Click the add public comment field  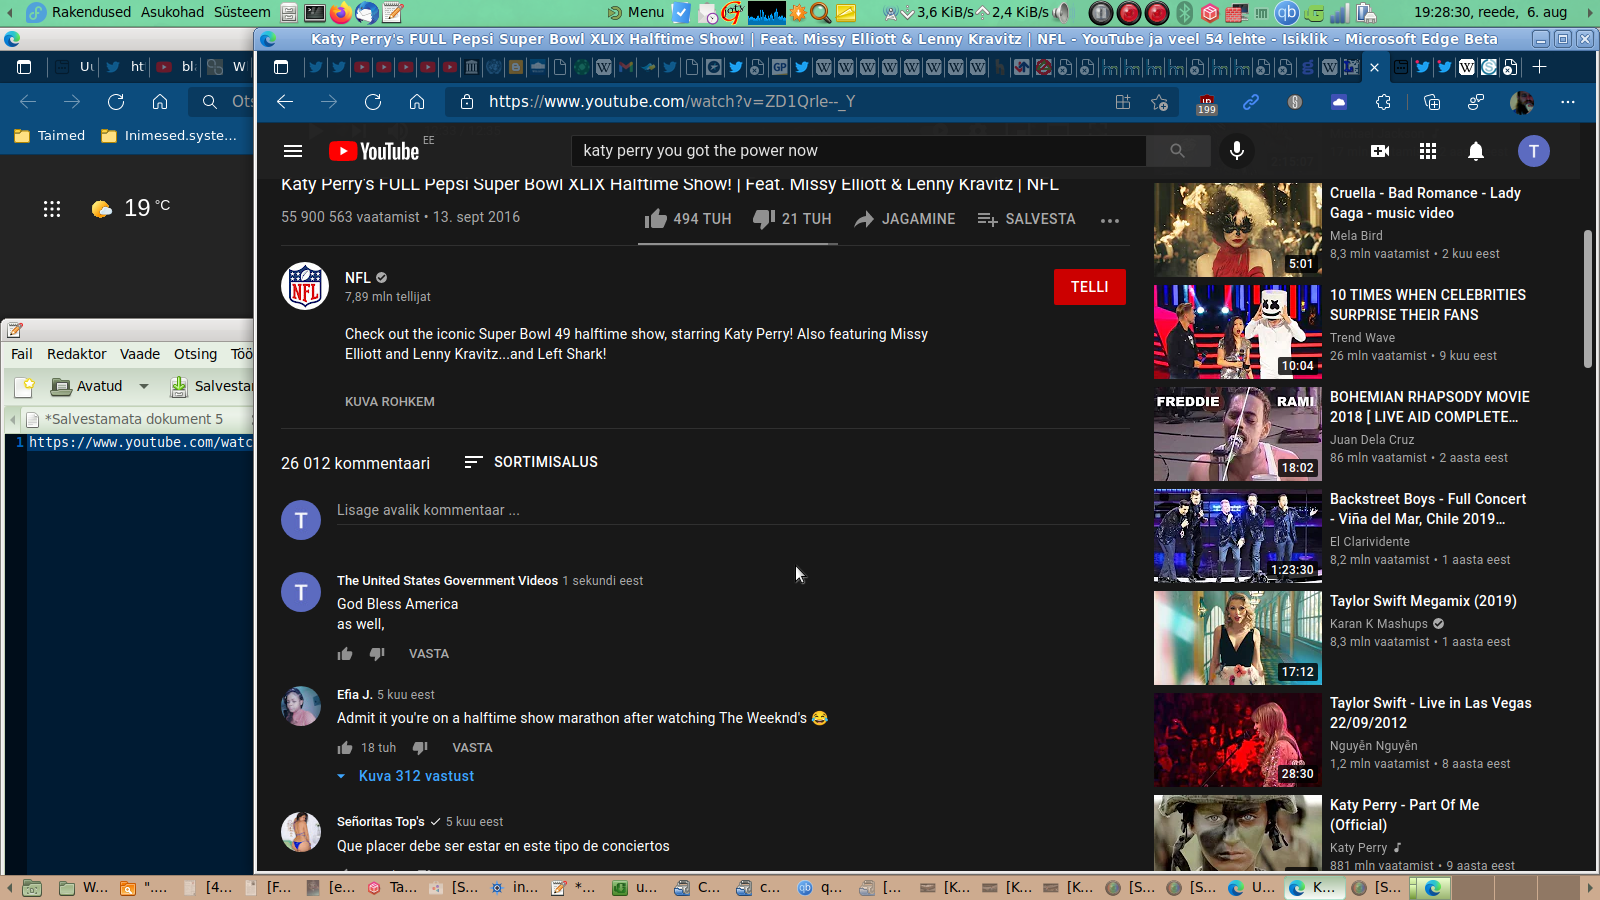pyautogui.click(x=733, y=511)
